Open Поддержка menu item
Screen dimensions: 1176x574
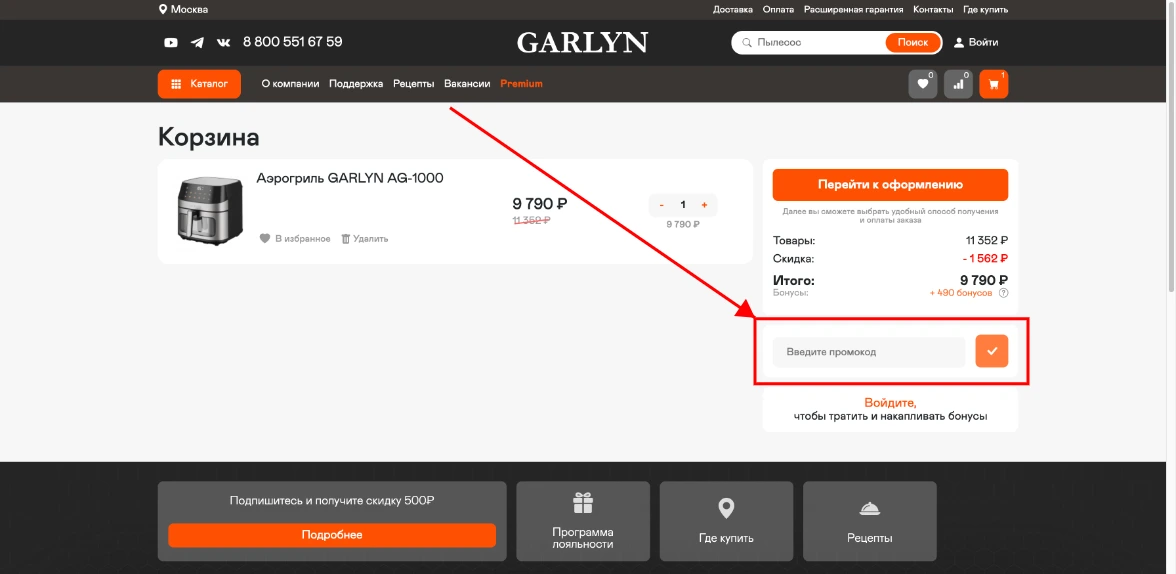point(356,84)
